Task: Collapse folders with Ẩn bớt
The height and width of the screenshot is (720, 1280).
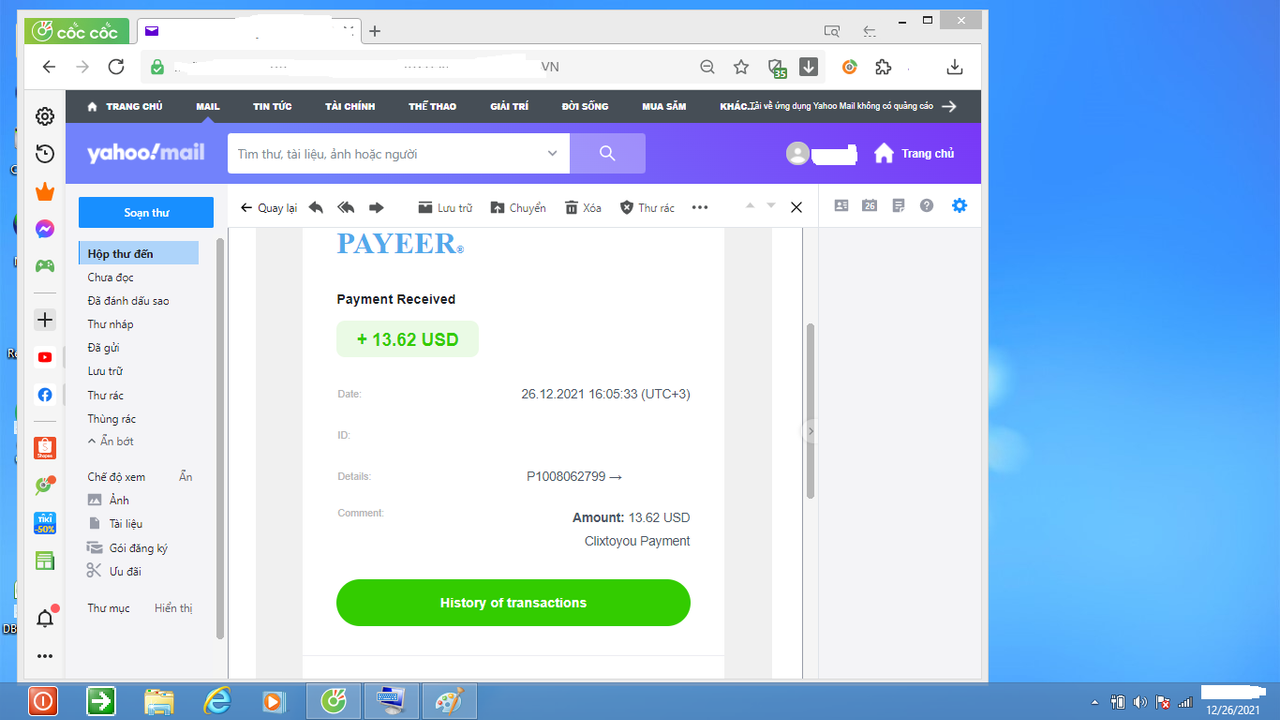Action: click(111, 441)
